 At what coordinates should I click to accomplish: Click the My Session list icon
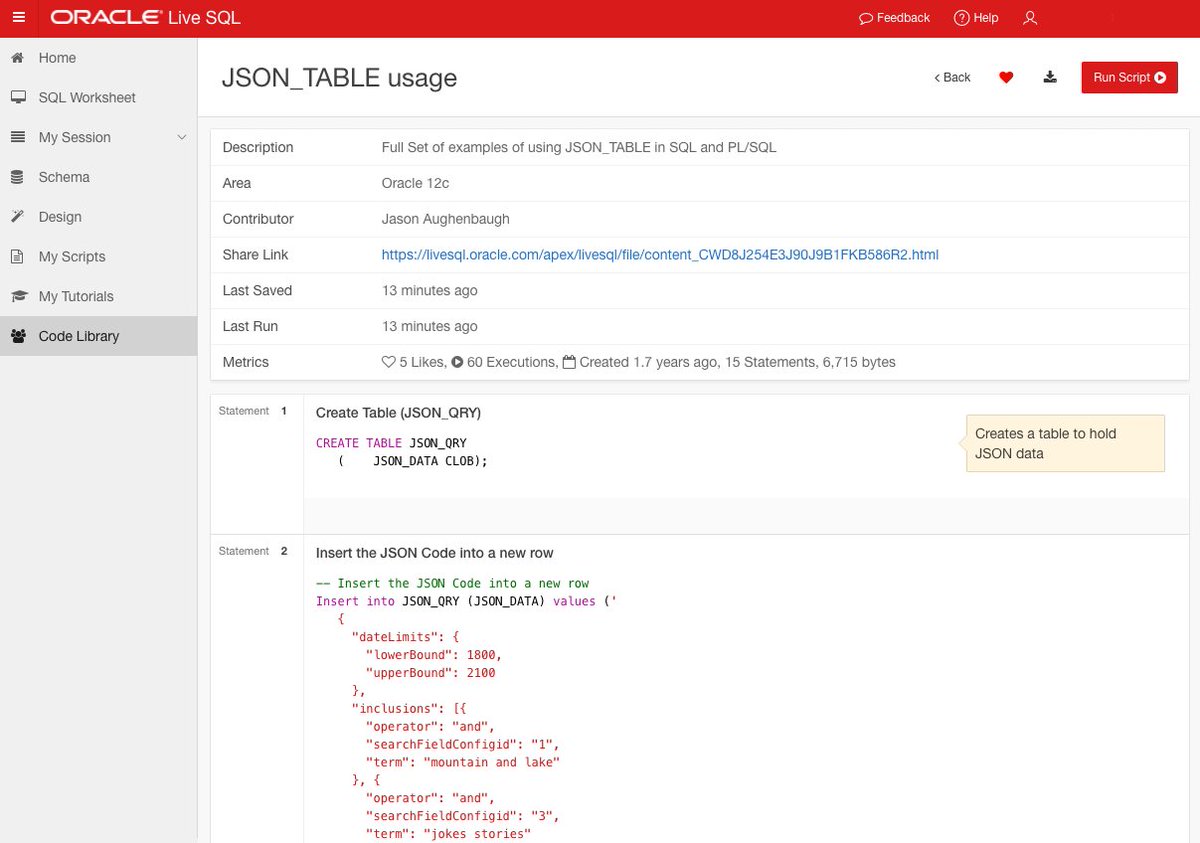[18, 137]
